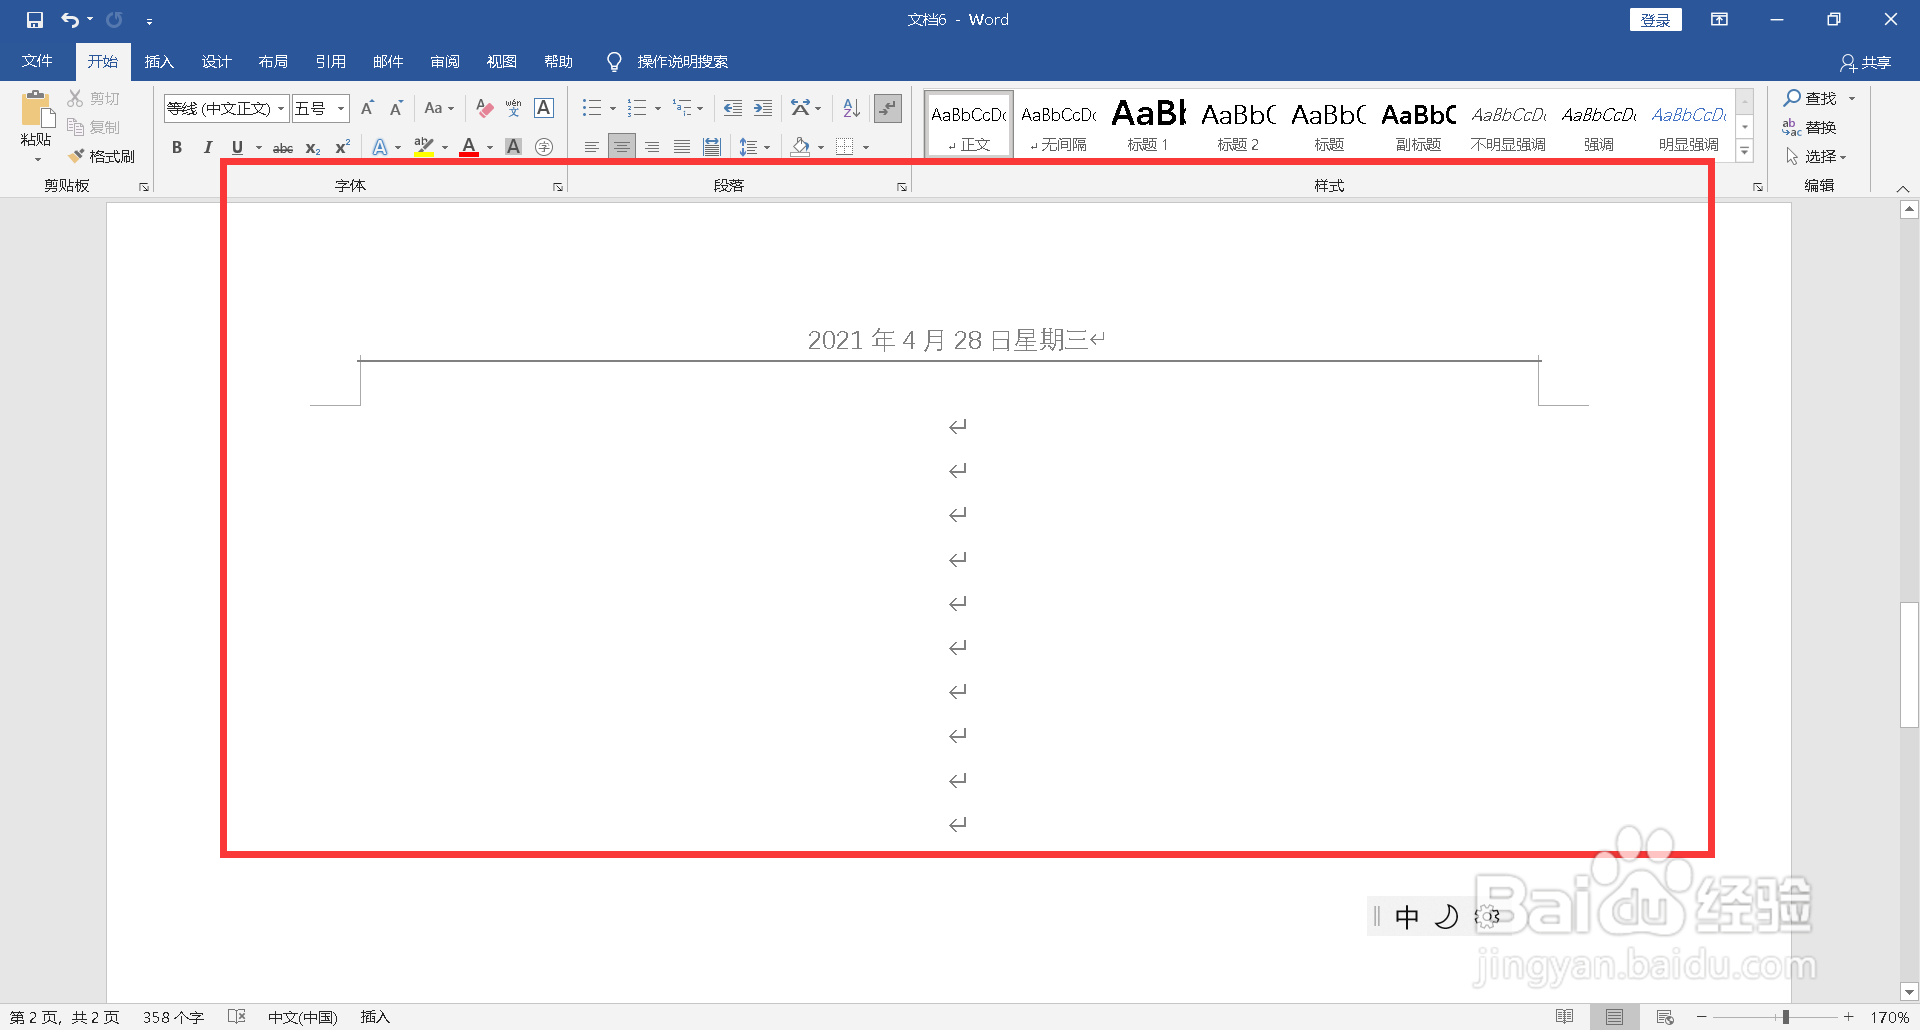Image resolution: width=1920 pixels, height=1030 pixels.
Task: Open the phonetic guide tool
Action: (x=514, y=108)
